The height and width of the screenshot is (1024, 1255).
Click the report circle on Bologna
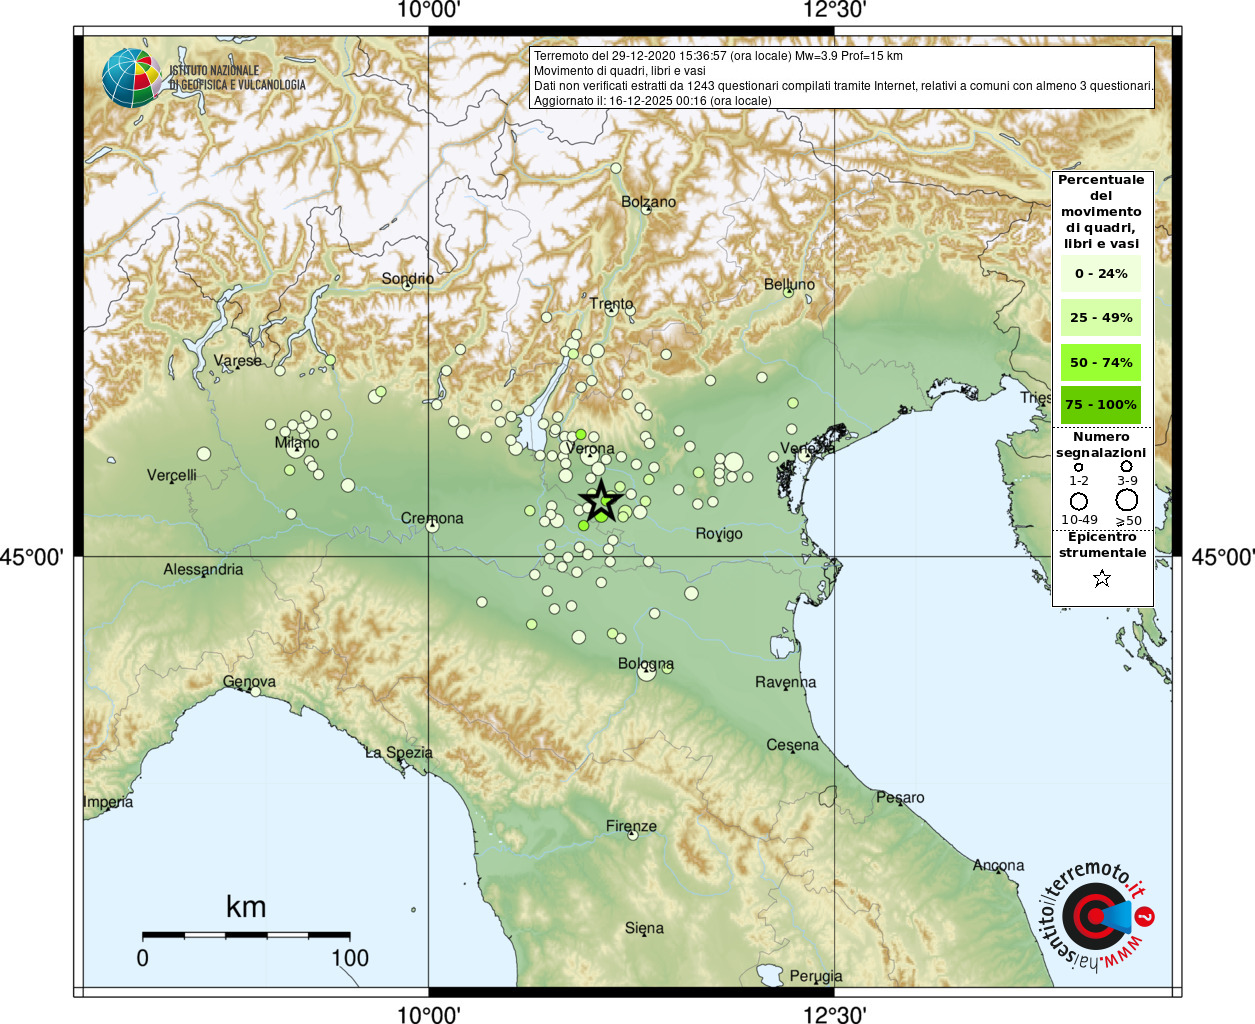(x=647, y=671)
